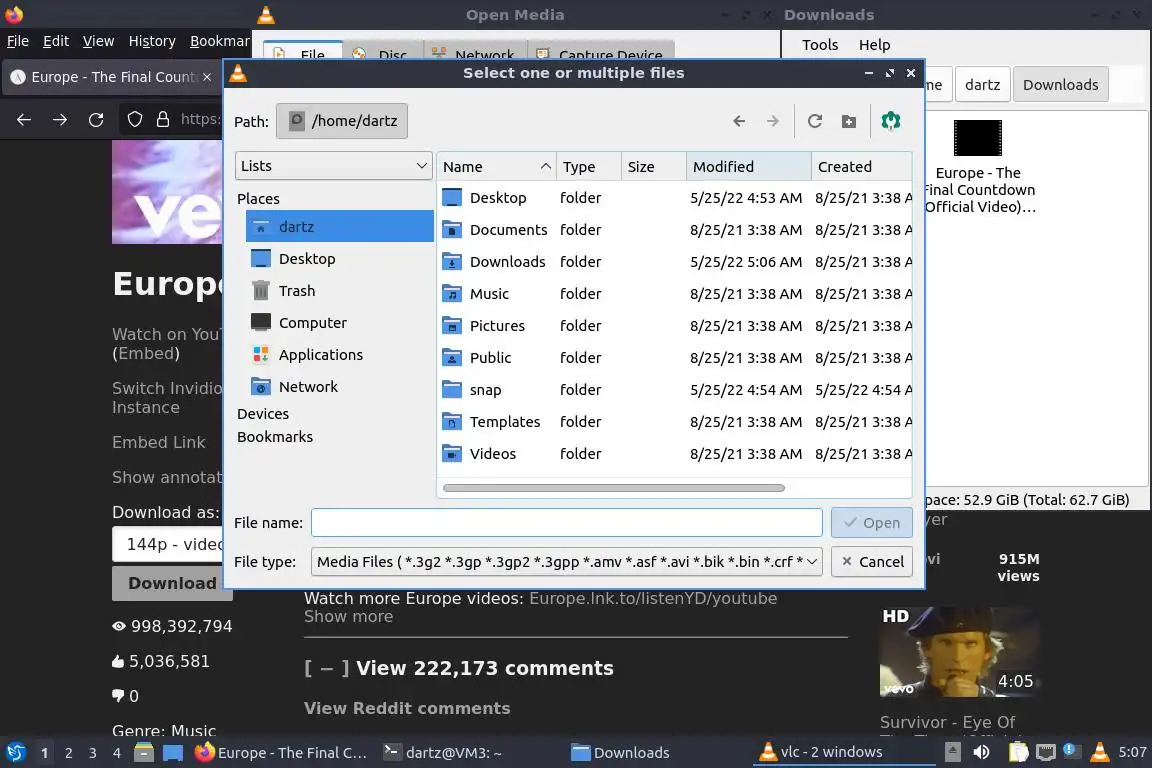
Task: Create a new folder in dialog
Action: coord(849,121)
